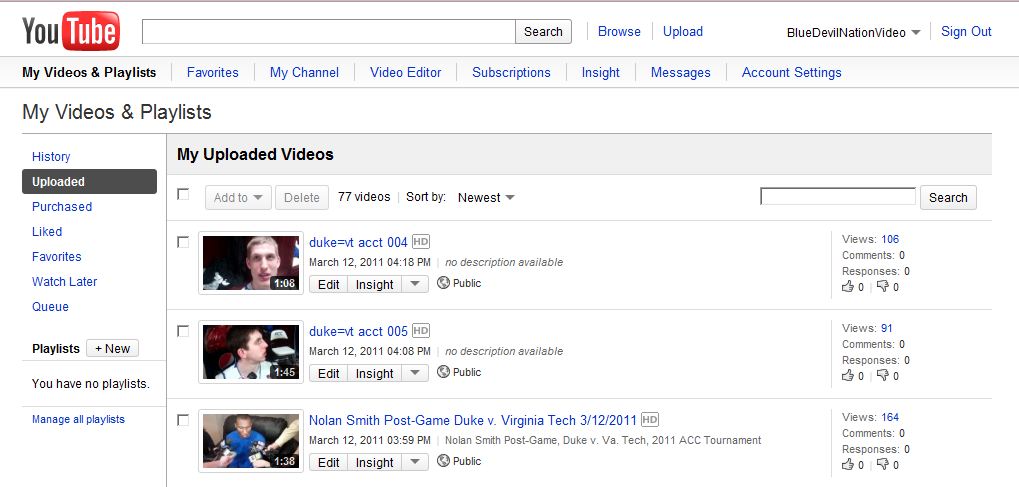Select checkbox for Nolan Smith Post-Game video
This screenshot has width=1019, height=487.
(183, 420)
